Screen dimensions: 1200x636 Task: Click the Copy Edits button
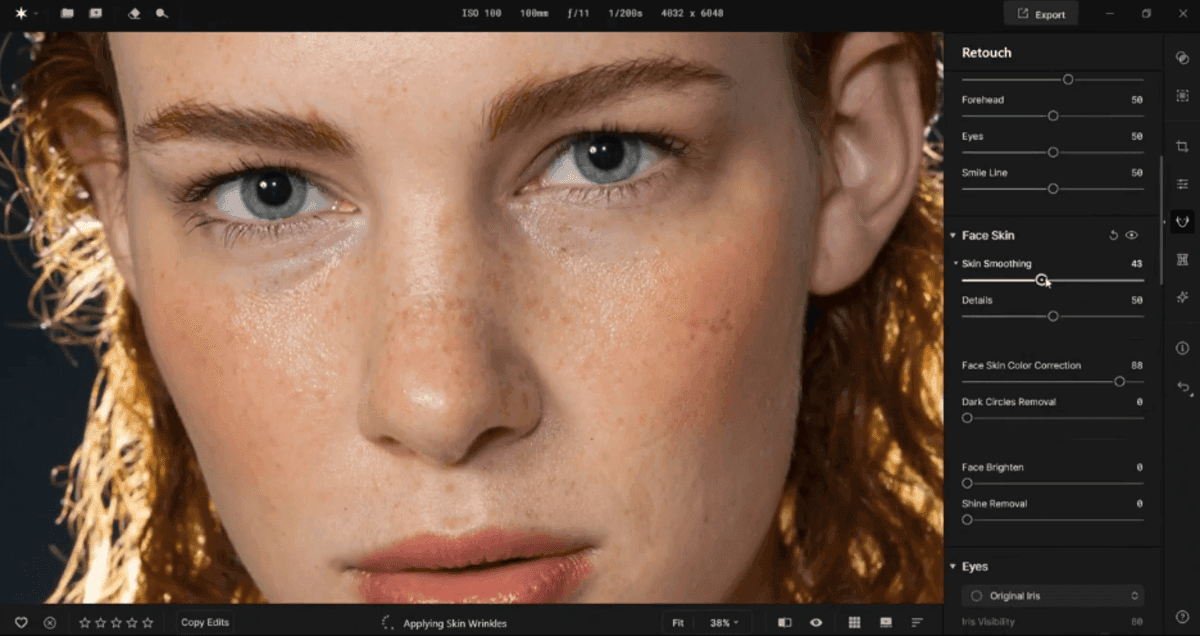[205, 622]
